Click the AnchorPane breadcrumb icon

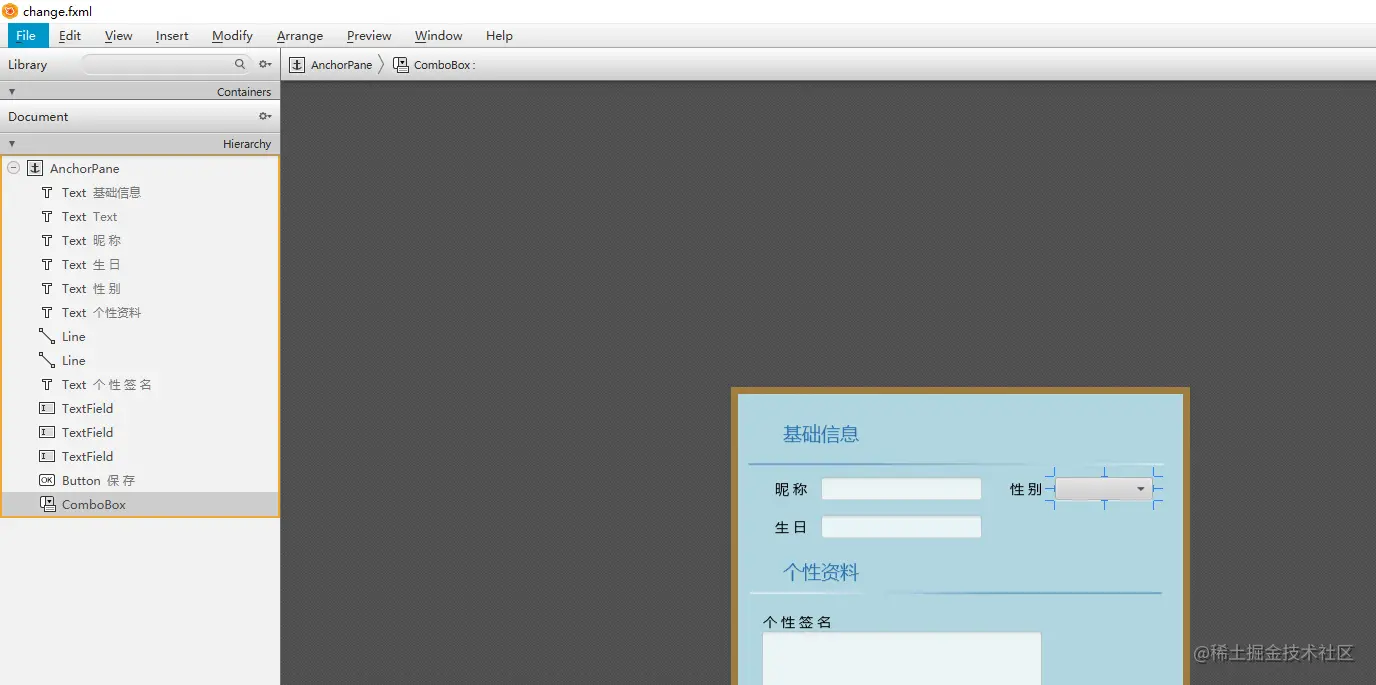[x=297, y=65]
